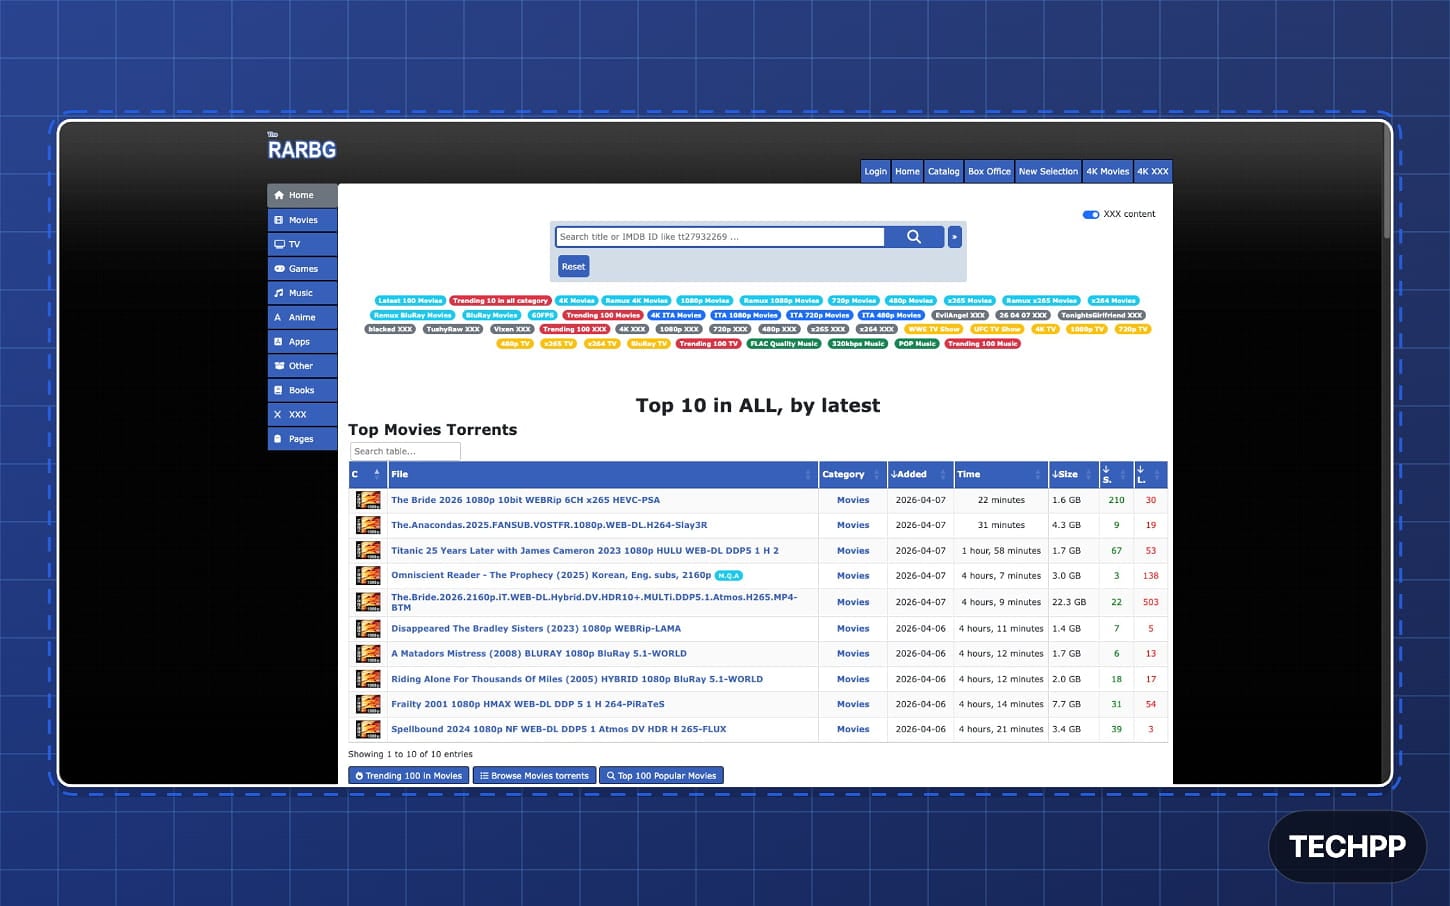Open TV in the left sidebar
The image size is (1450, 906).
[x=302, y=244]
